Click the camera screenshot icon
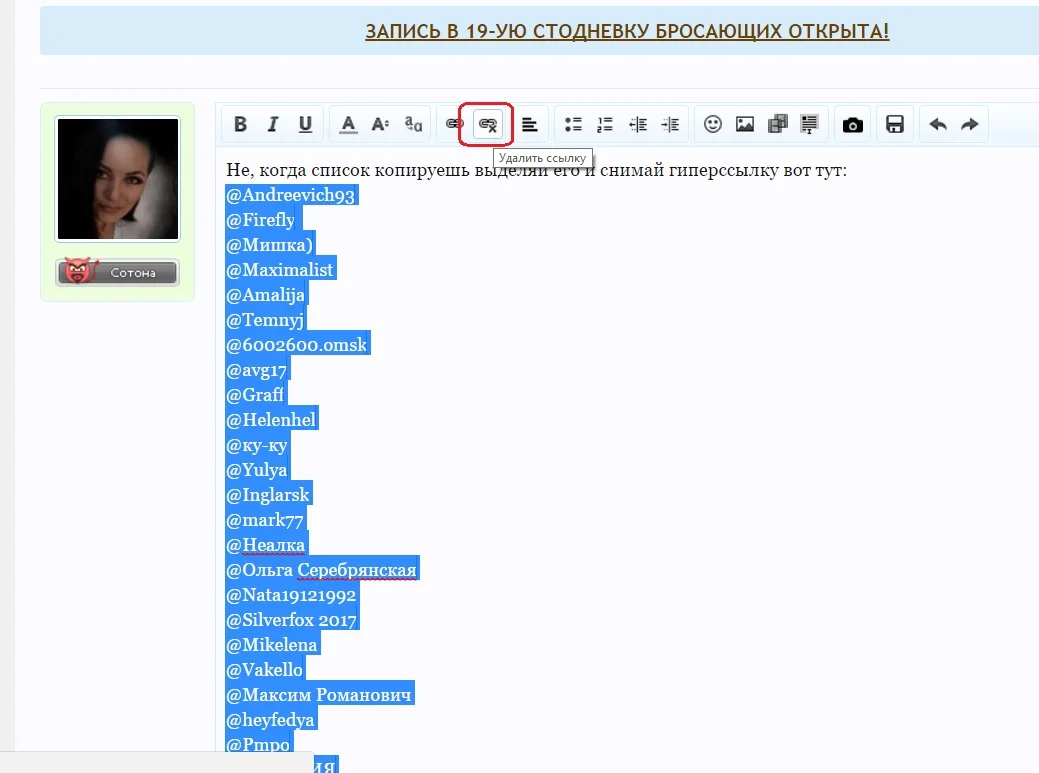Screen dimensions: 1039x773 coord(852,123)
